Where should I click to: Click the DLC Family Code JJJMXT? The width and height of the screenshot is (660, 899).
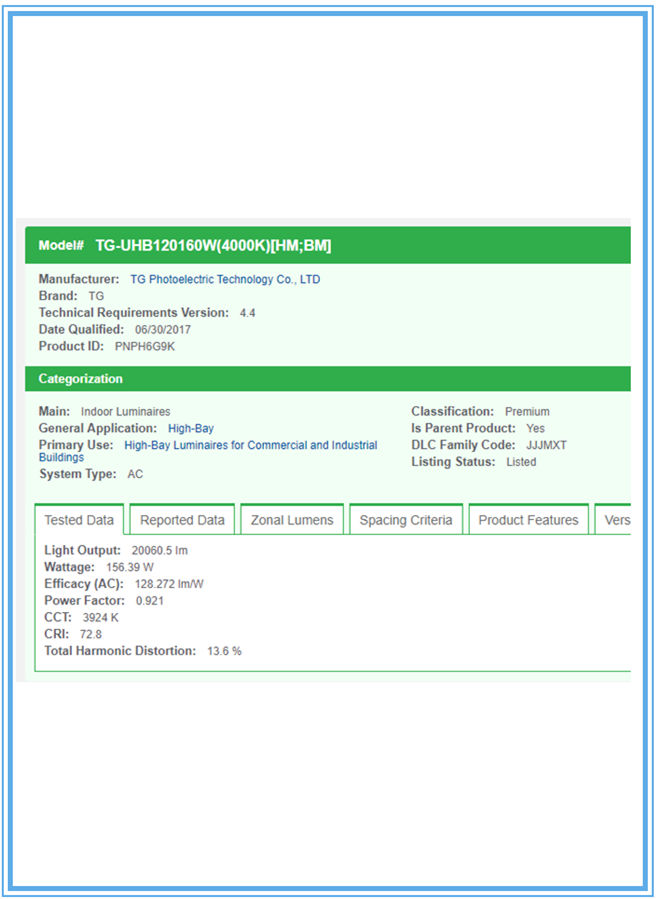click(546, 445)
